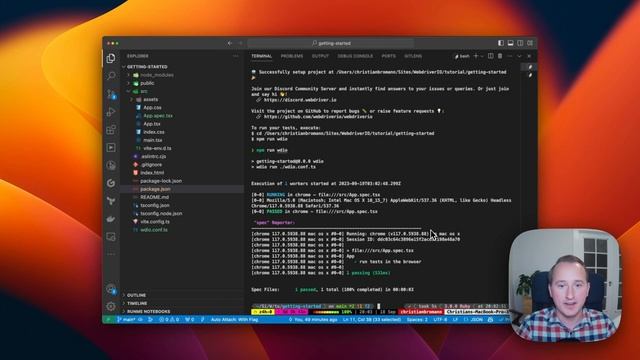
Task: Open the wdio.conf.ts file
Action: click(153, 230)
